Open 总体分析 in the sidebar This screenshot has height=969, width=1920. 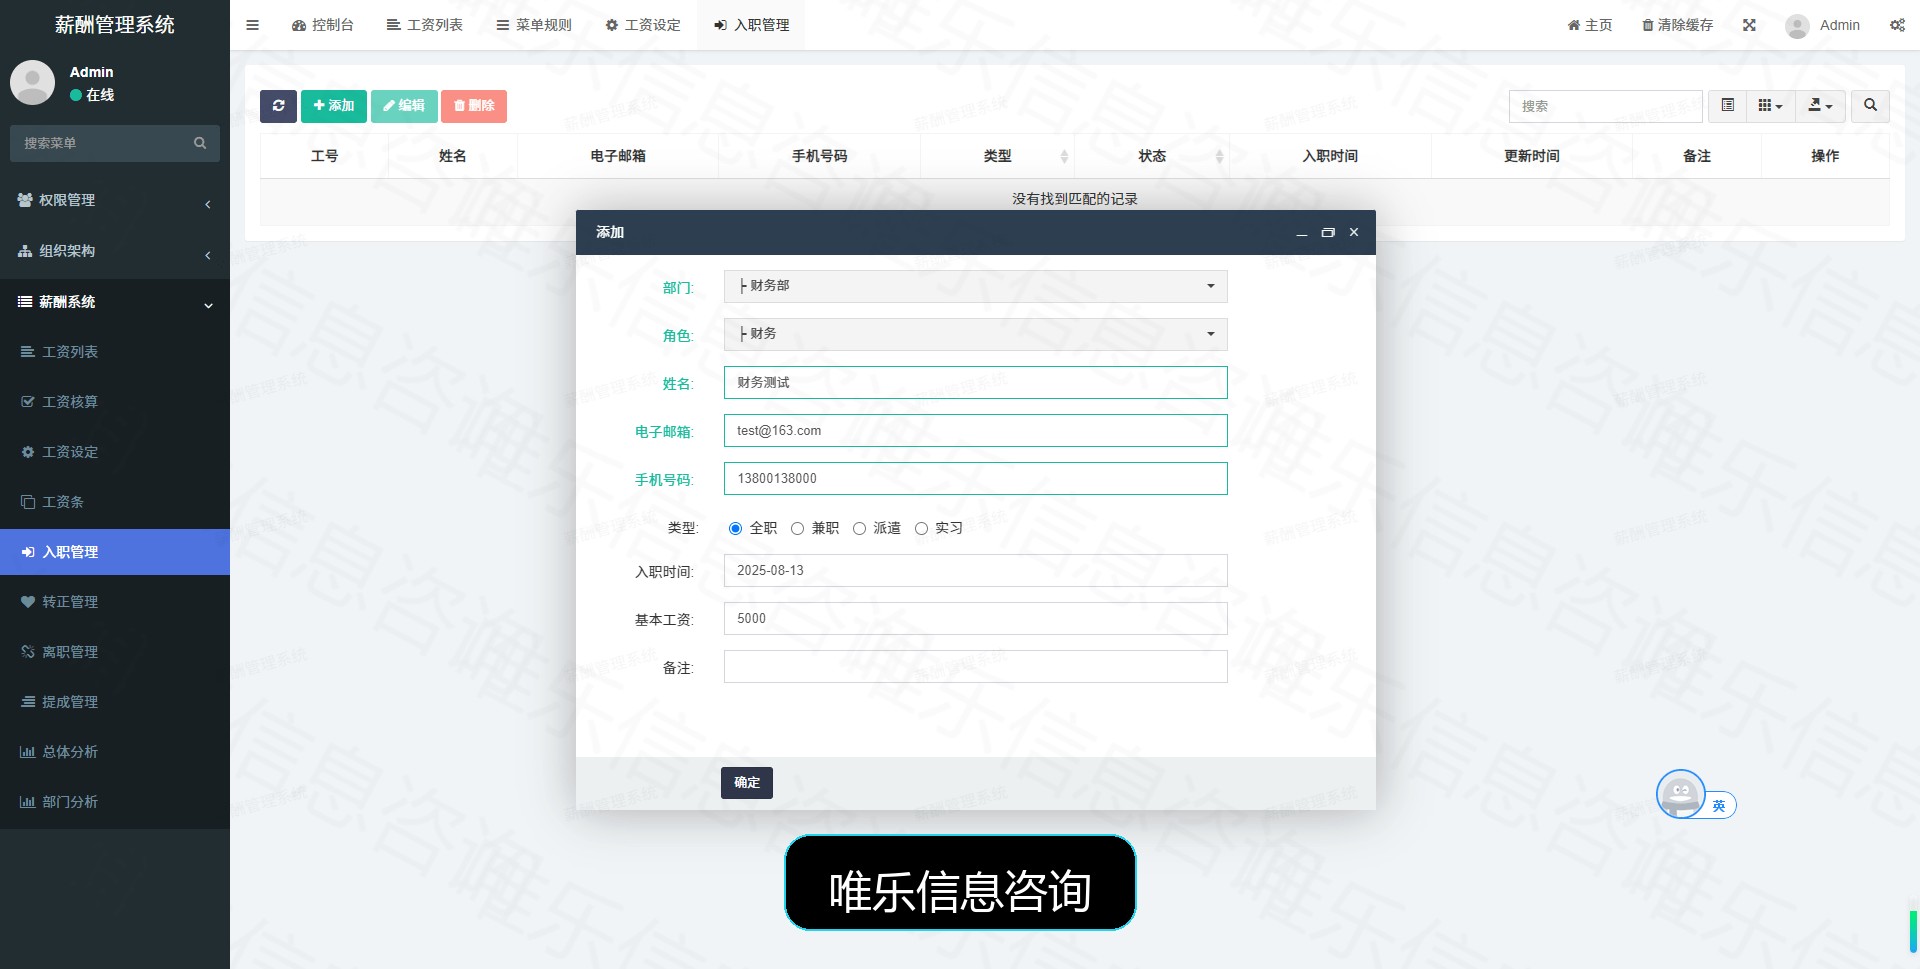115,752
